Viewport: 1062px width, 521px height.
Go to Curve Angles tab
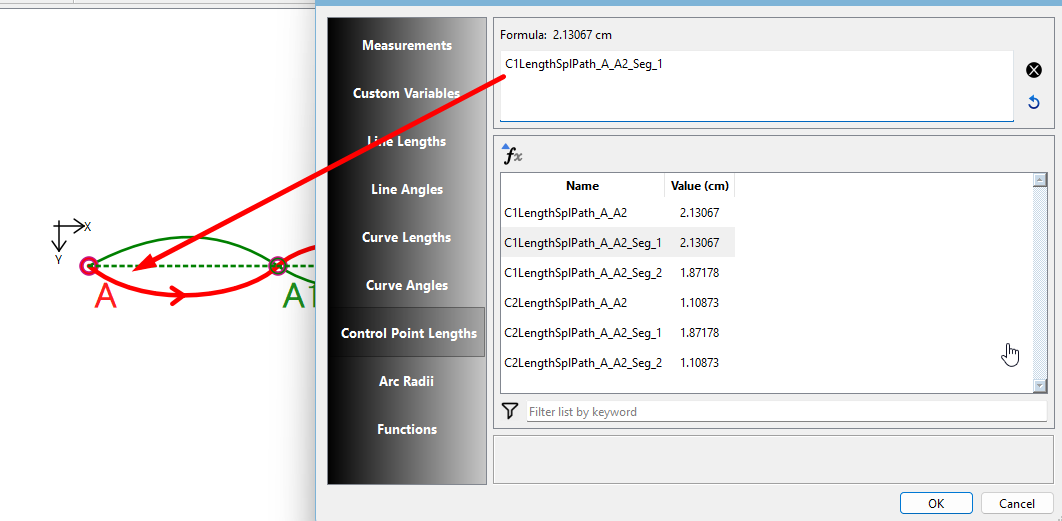click(x=406, y=285)
